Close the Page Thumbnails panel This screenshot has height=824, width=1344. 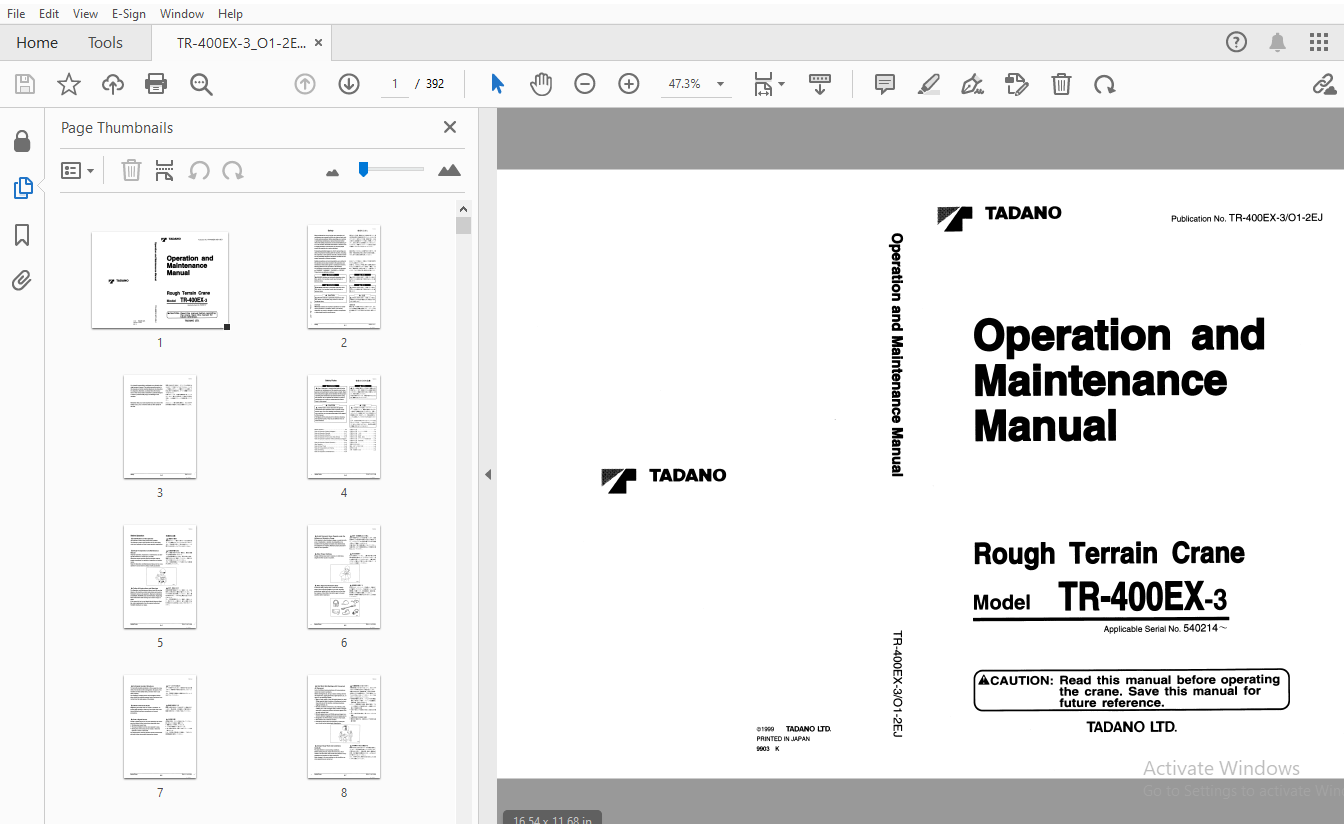tap(450, 127)
